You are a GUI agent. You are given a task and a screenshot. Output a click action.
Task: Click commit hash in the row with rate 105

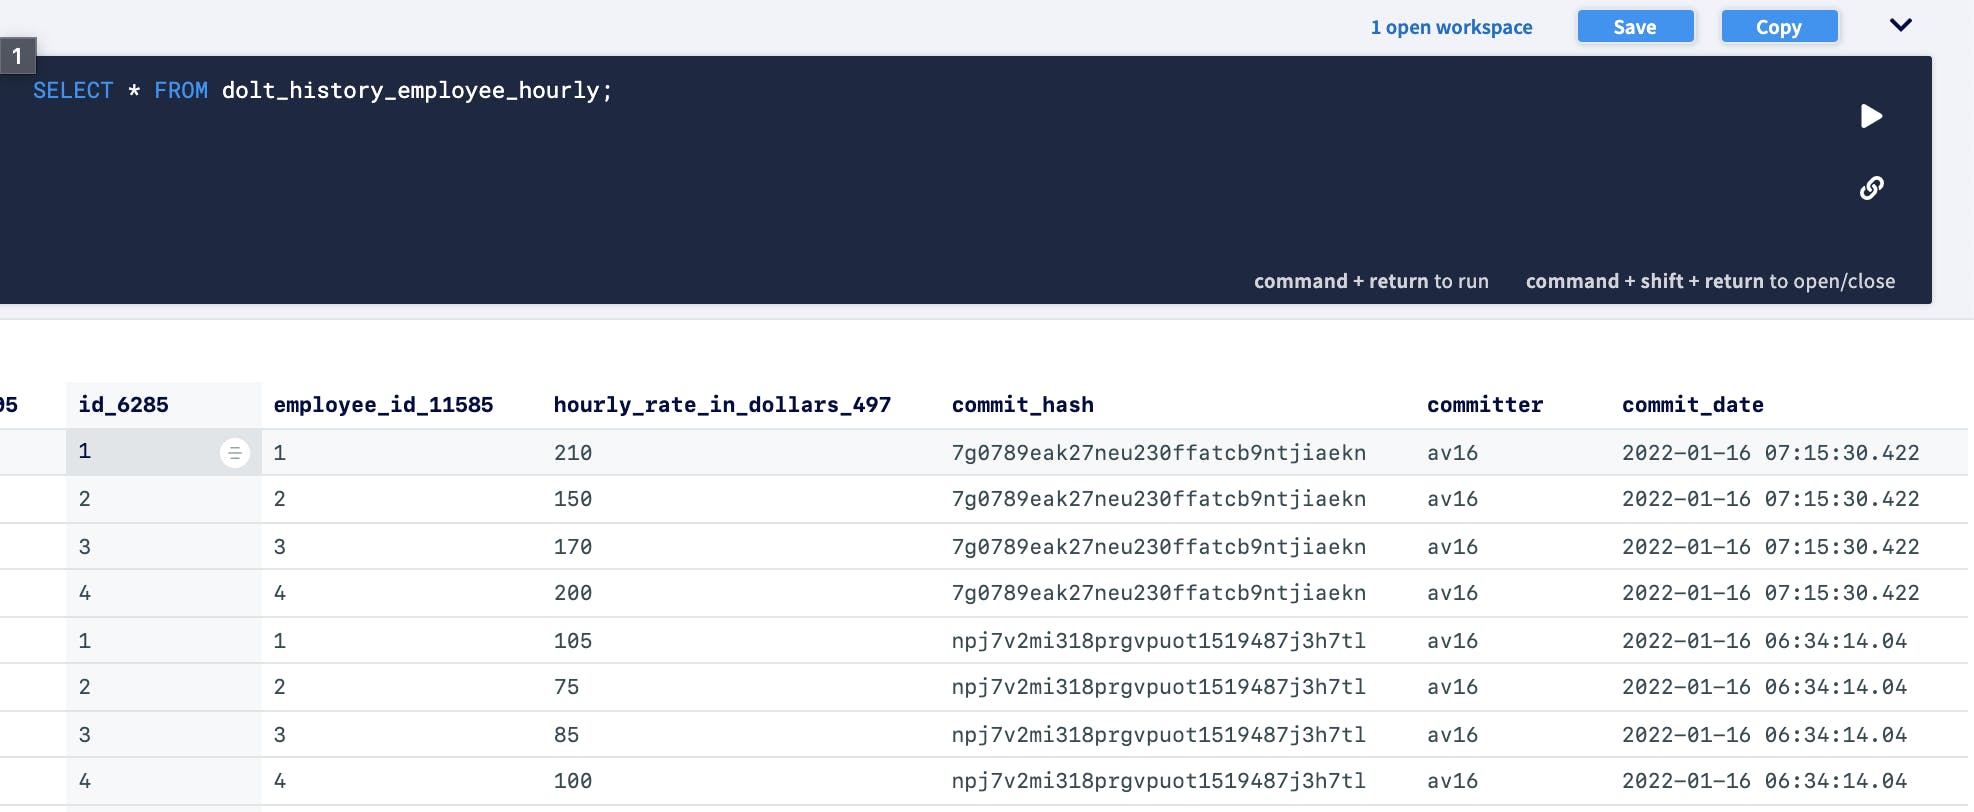coord(1158,641)
